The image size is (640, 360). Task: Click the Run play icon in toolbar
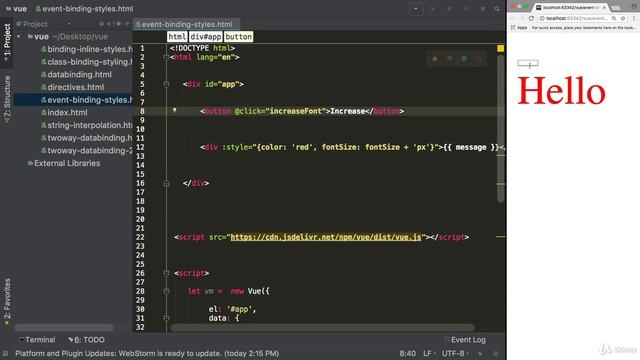[x=433, y=9]
